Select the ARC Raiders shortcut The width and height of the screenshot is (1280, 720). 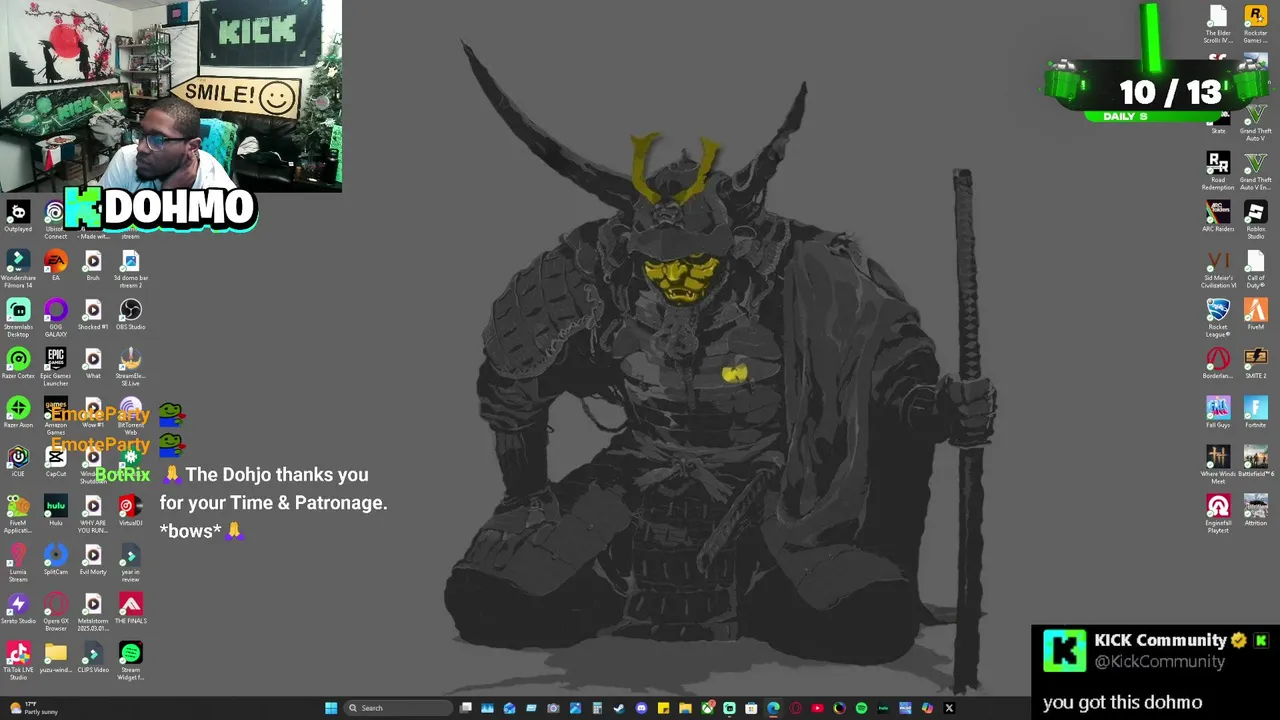(x=1218, y=217)
